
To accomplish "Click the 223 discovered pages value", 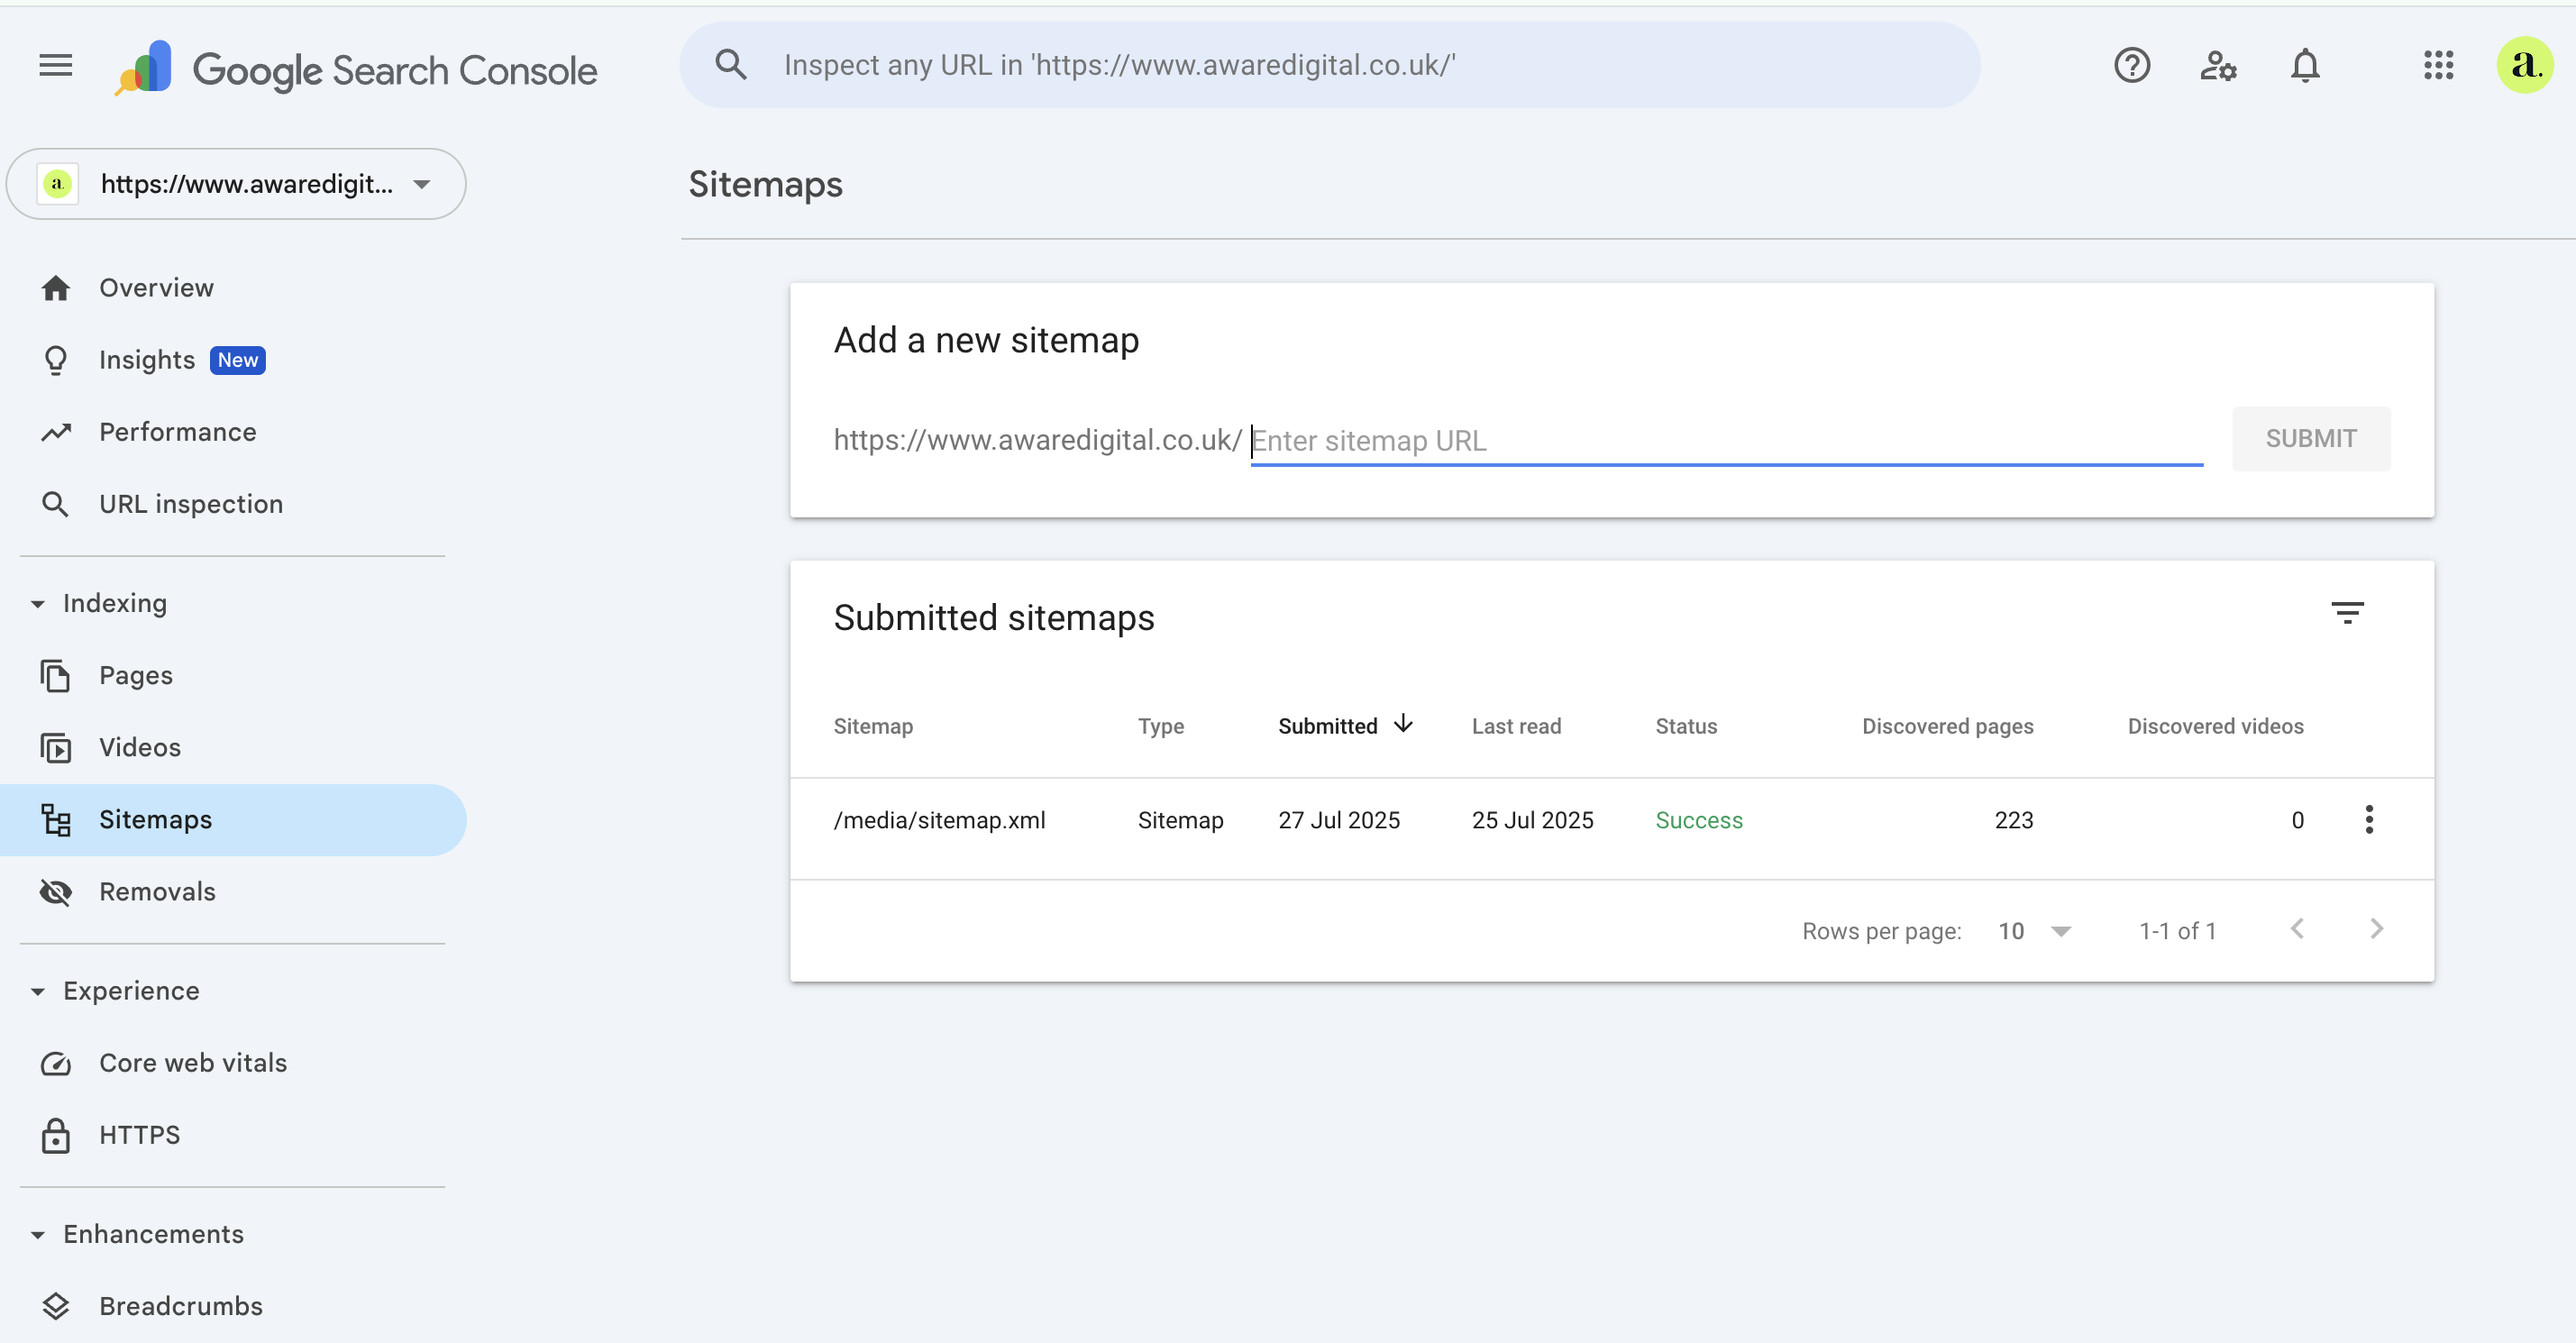I will click(x=2013, y=821).
